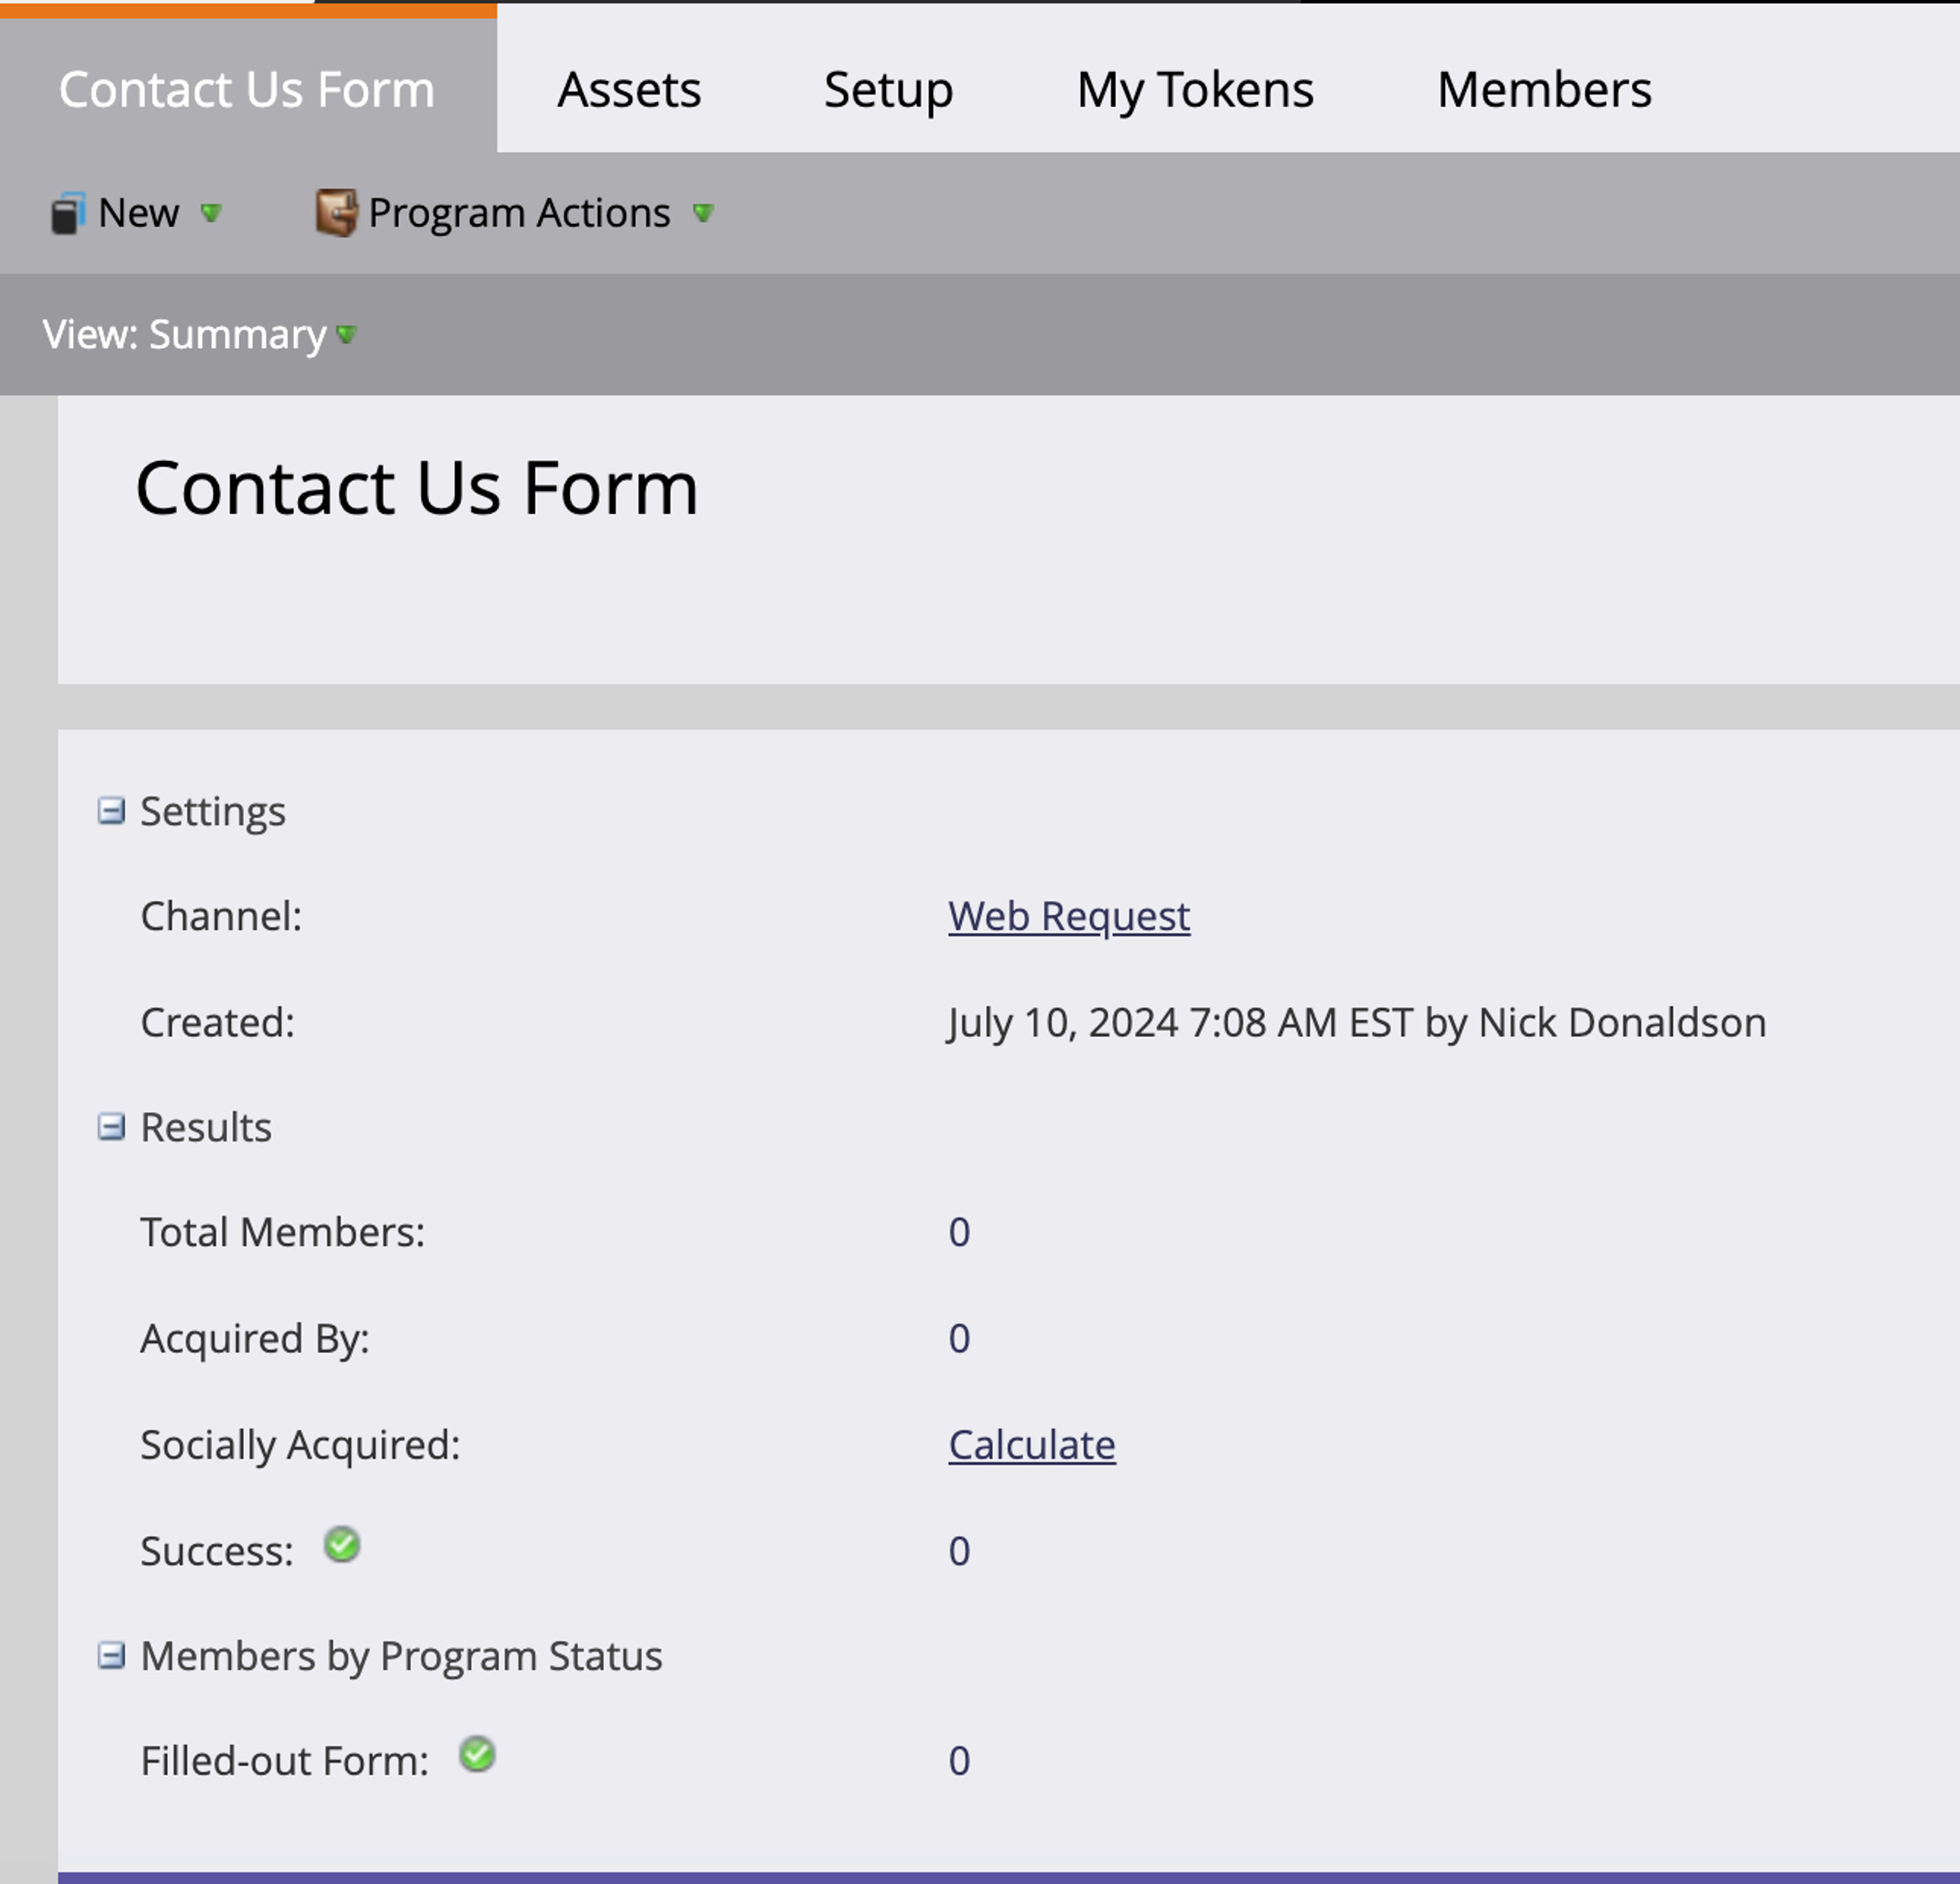This screenshot has height=1884, width=1960.
Task: Click the Program Actions box icon
Action: (336, 213)
